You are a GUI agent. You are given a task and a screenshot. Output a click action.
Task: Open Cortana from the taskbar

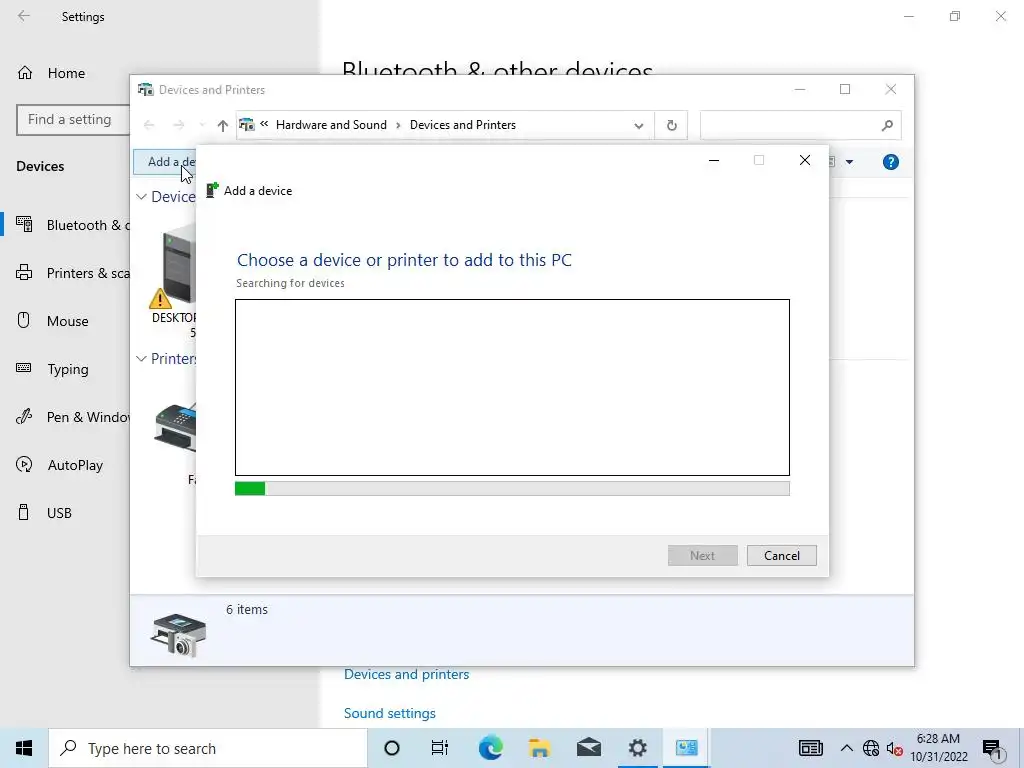[392, 748]
